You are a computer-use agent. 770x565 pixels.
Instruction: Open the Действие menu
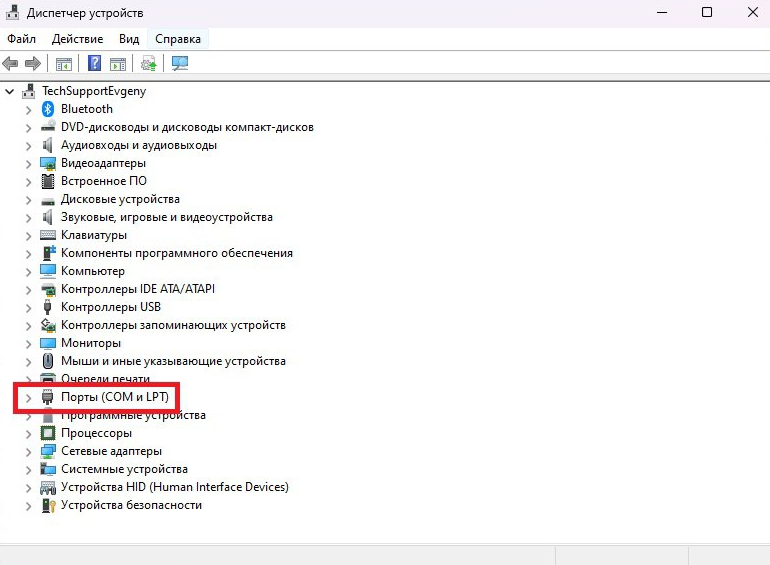[78, 39]
